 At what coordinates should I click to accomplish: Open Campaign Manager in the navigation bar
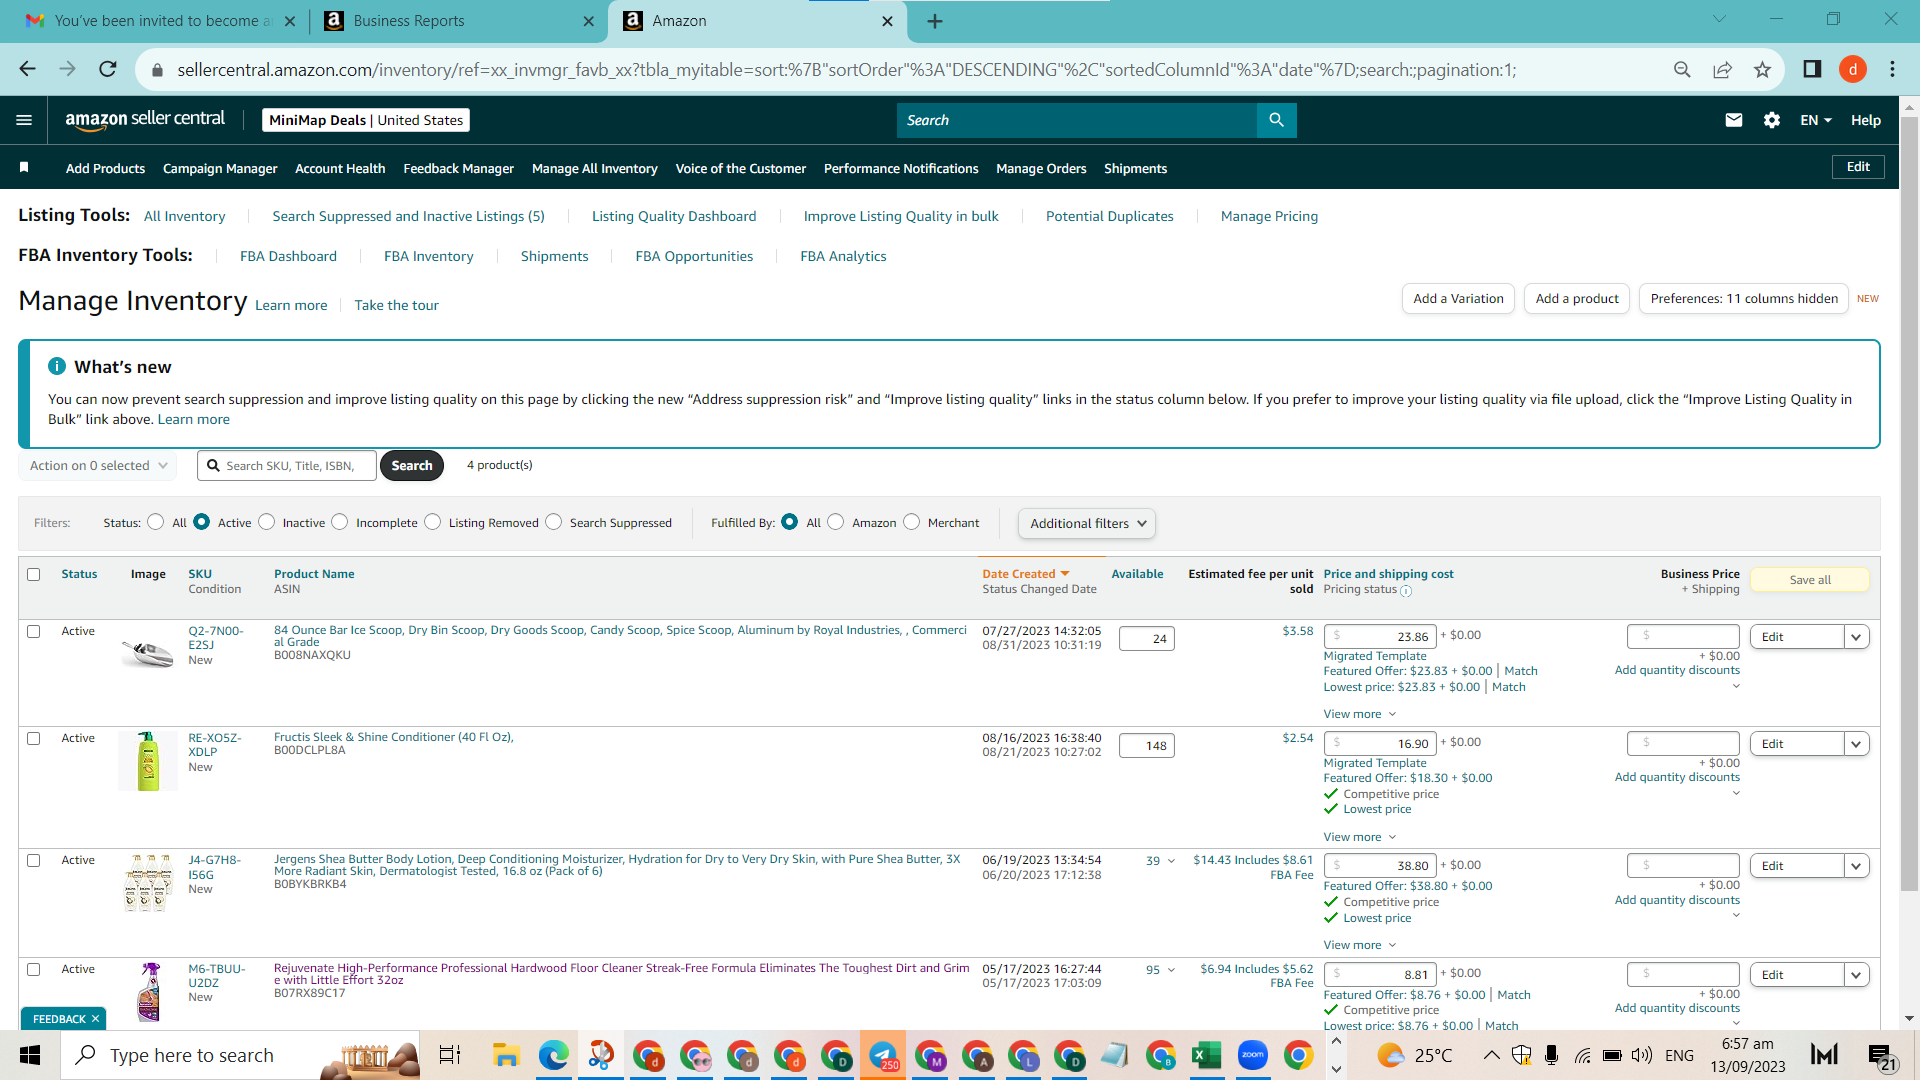(x=220, y=168)
